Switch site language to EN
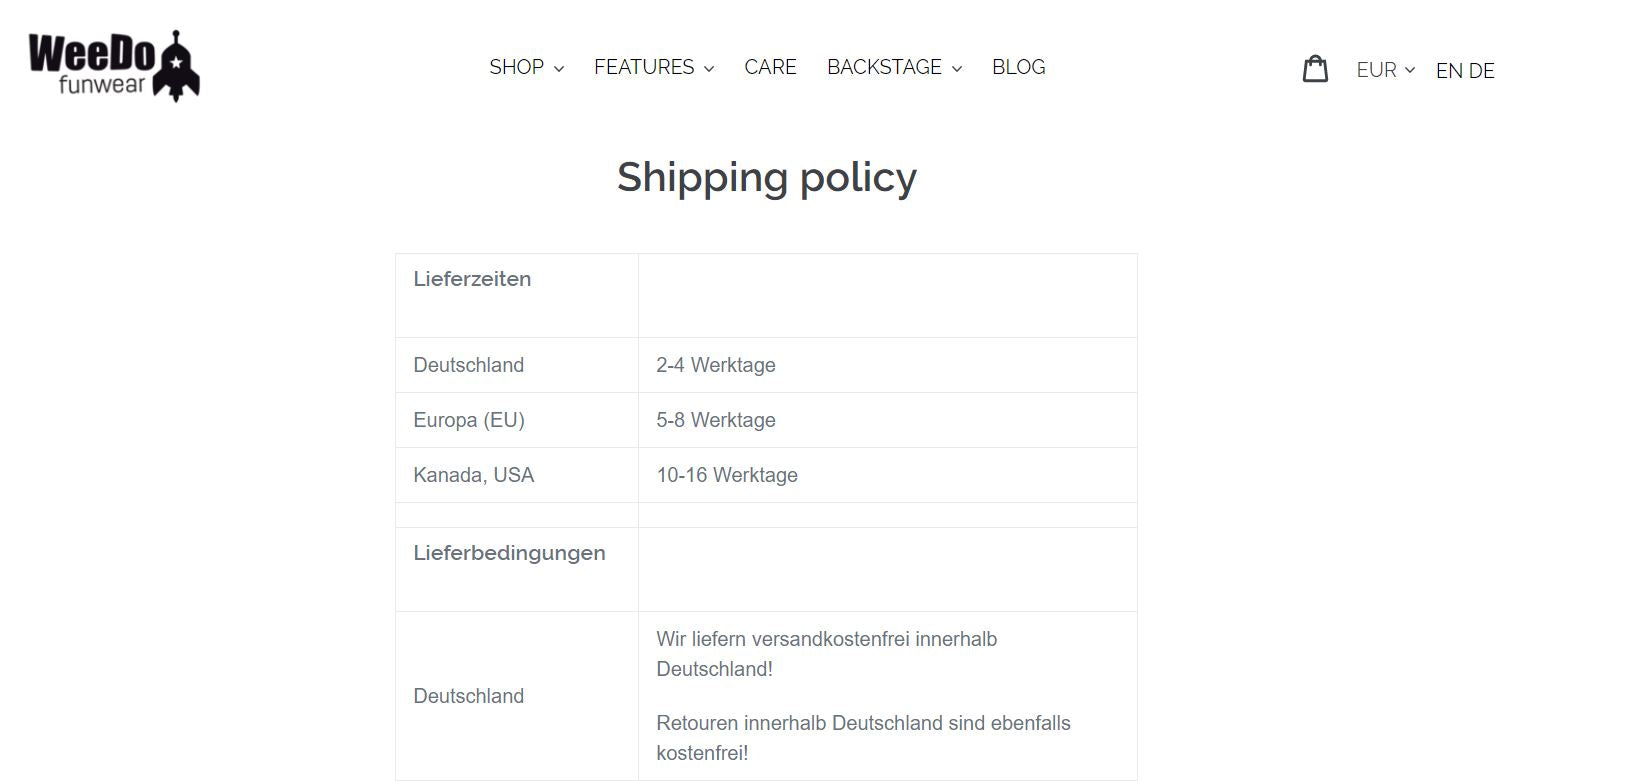1627x781 pixels. pyautogui.click(x=1449, y=71)
